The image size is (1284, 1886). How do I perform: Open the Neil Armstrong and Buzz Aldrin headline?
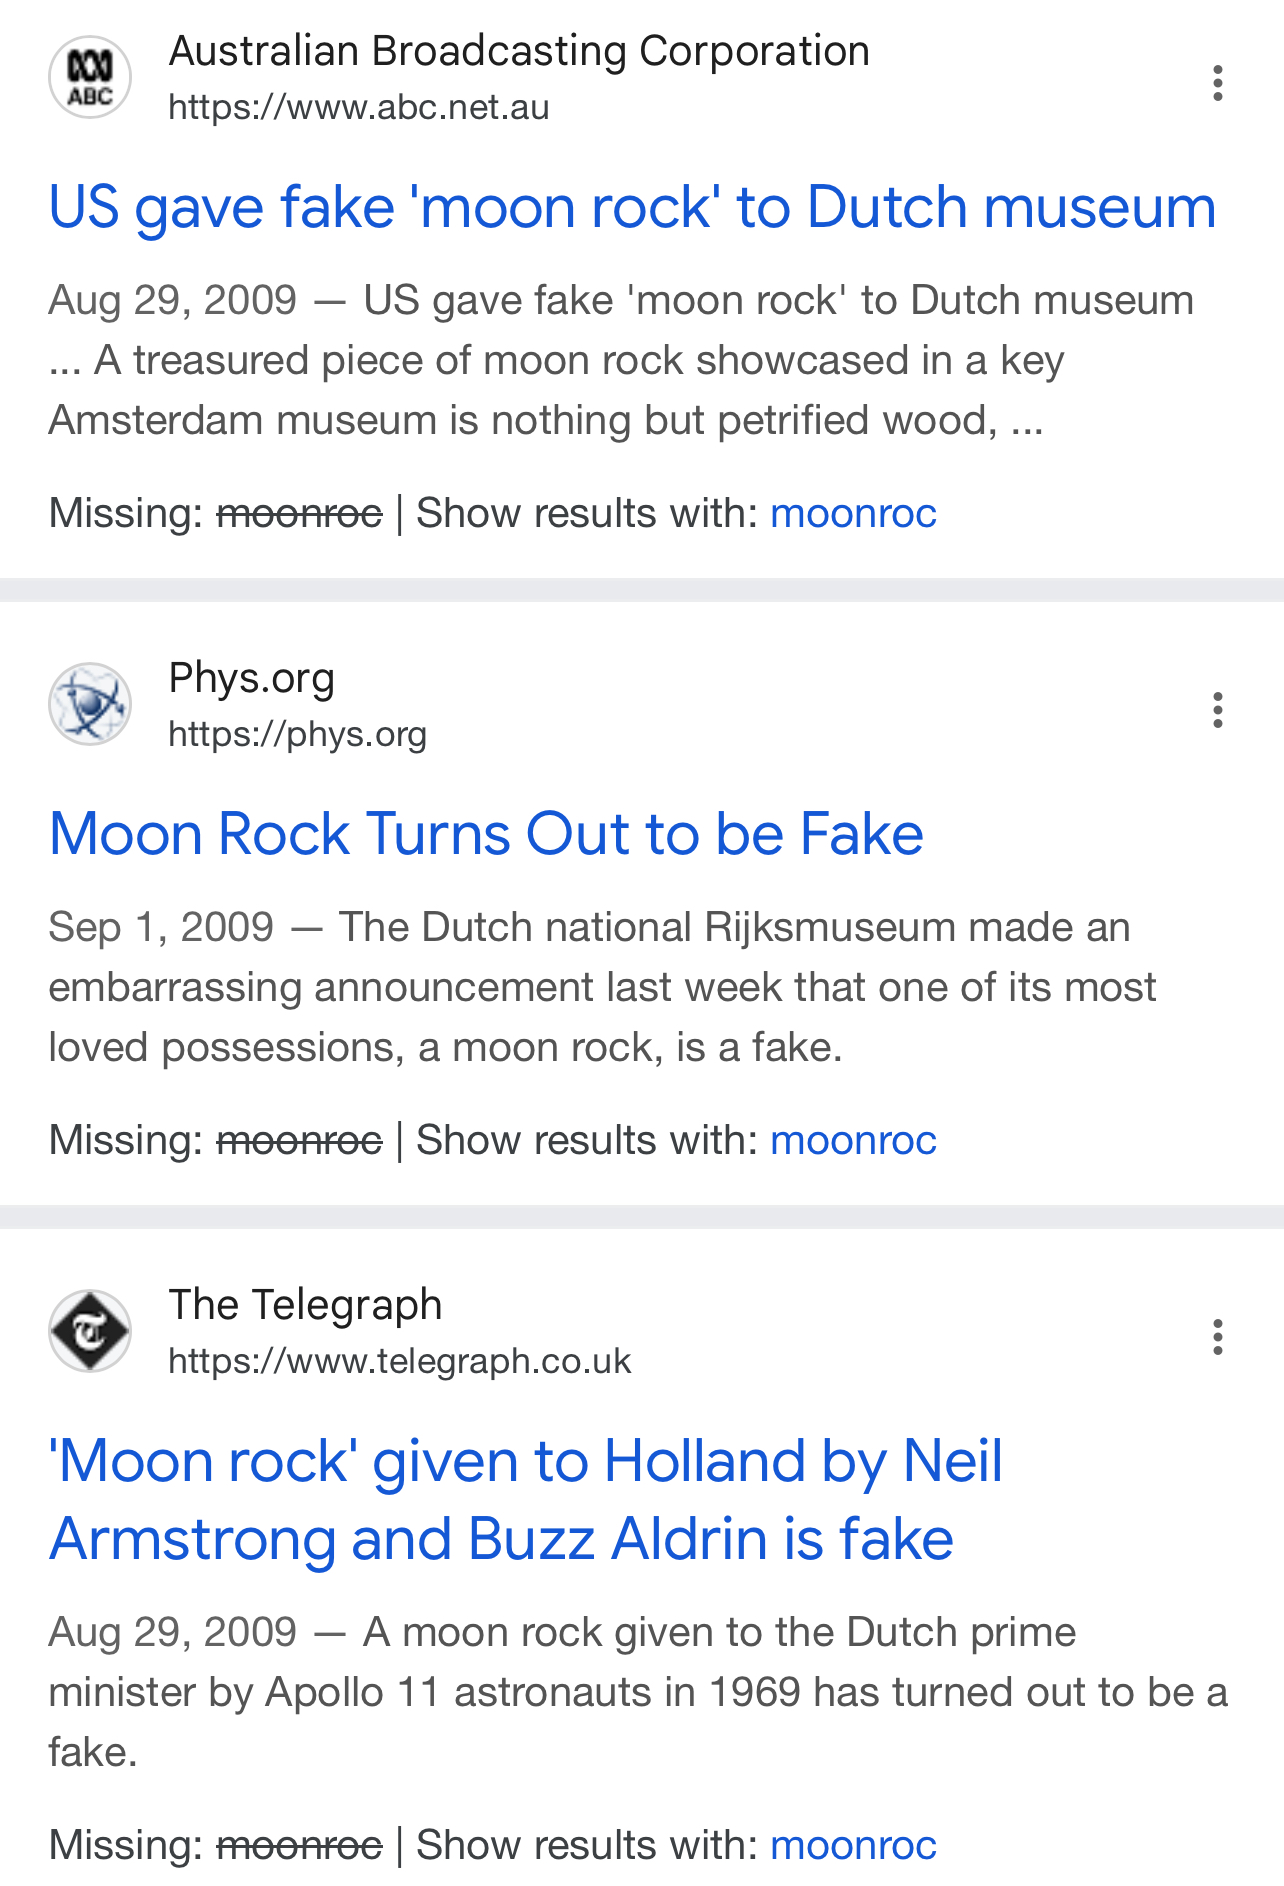(x=526, y=1500)
